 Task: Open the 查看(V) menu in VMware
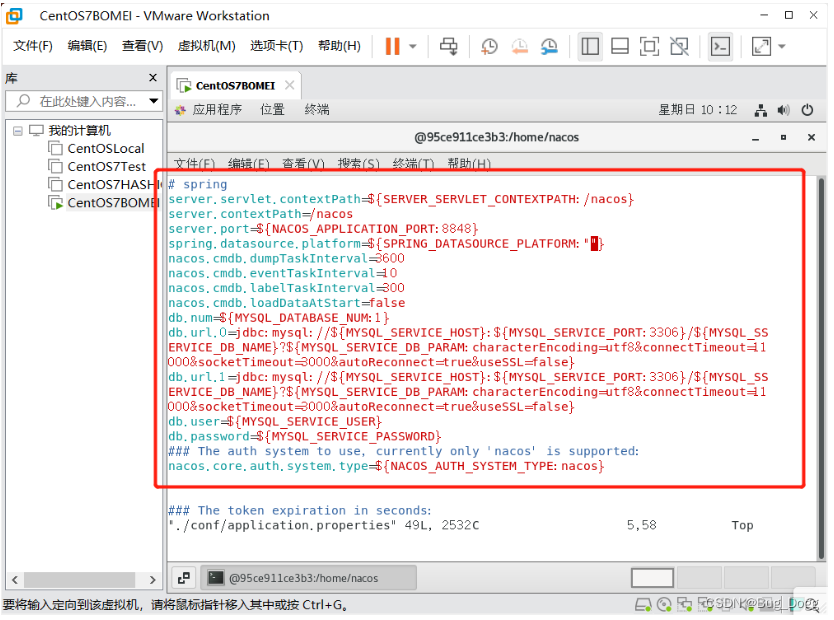click(x=142, y=46)
